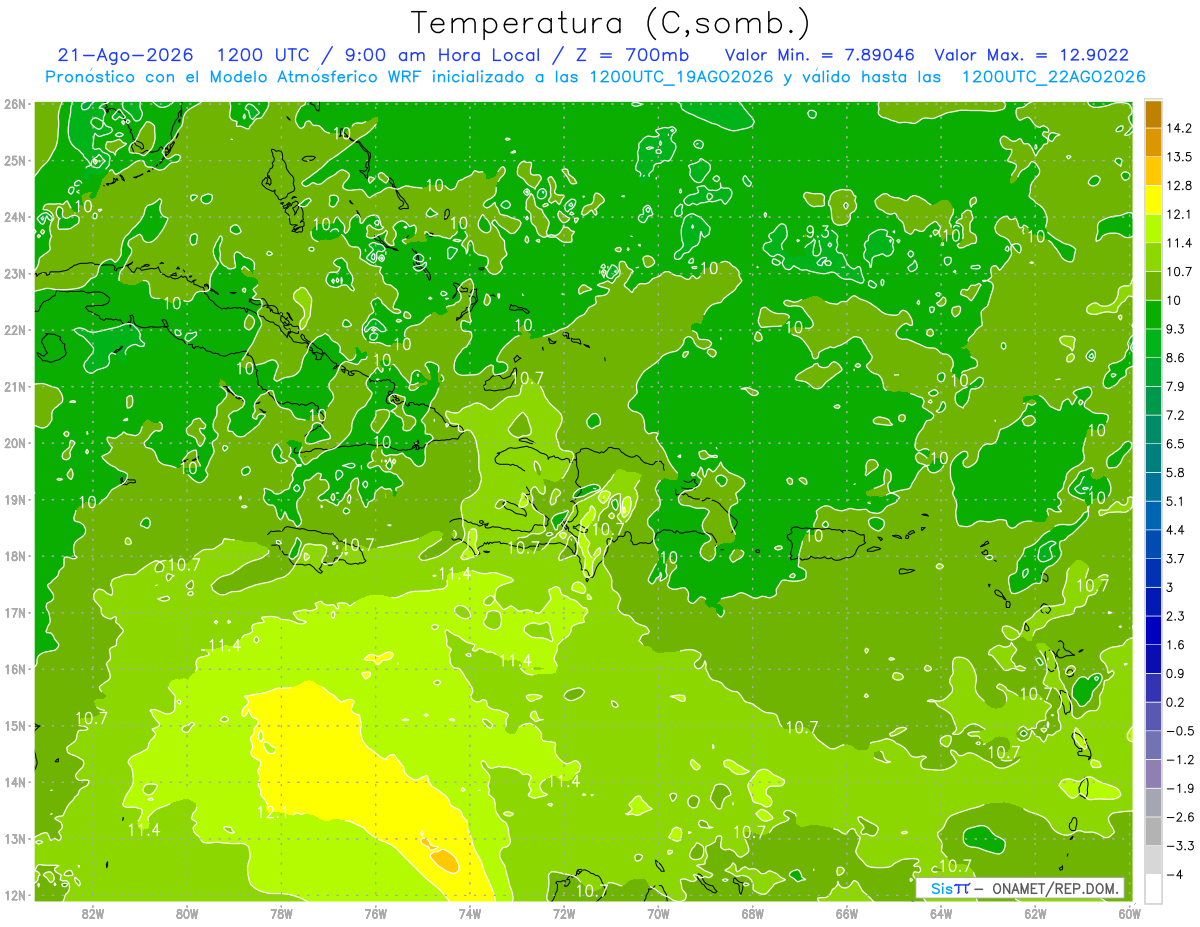Click the 68W longitude axis label
The image size is (1200, 927).
(752, 913)
